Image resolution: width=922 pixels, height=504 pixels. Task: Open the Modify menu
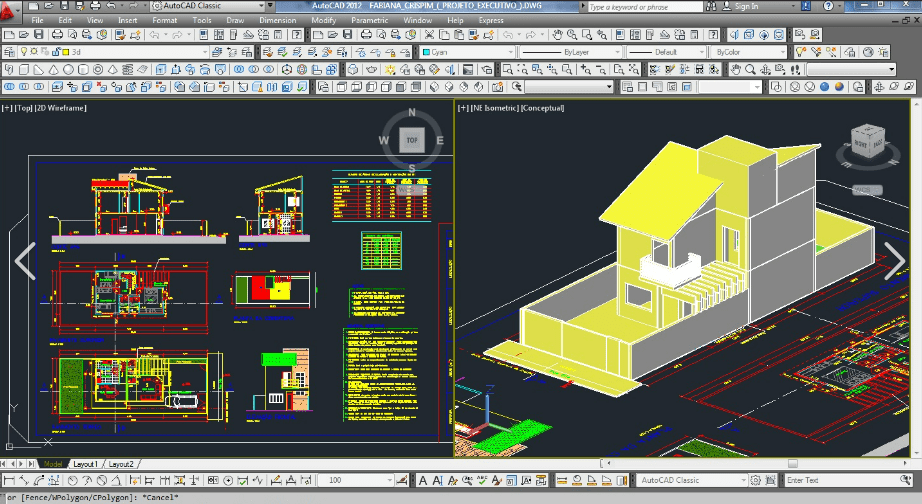pyautogui.click(x=323, y=20)
